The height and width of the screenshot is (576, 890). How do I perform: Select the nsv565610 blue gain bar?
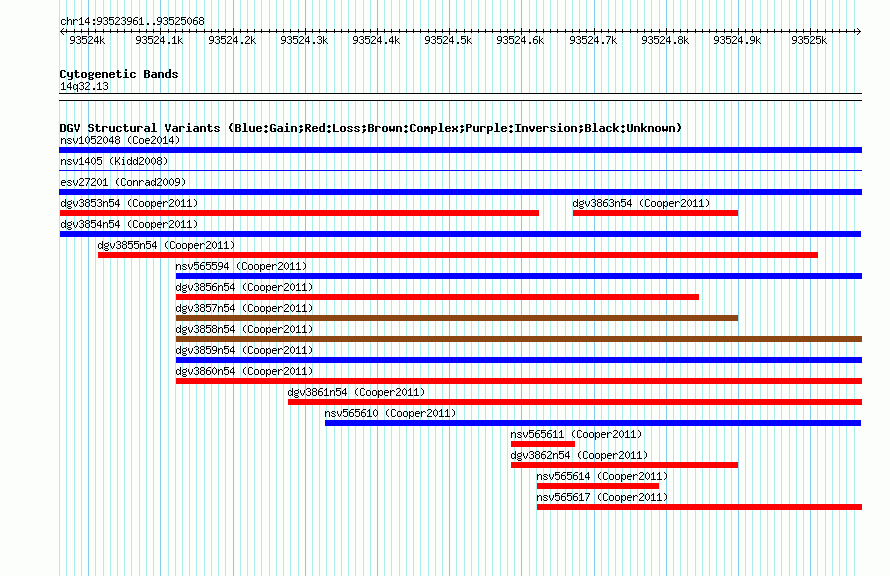pyautogui.click(x=593, y=423)
